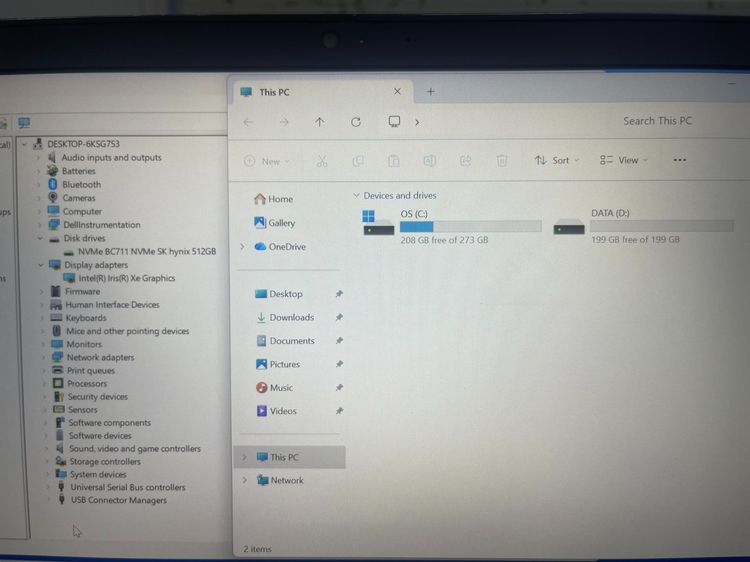The image size is (750, 562).
Task: Select This PC in navigation pane
Action: tap(289, 457)
